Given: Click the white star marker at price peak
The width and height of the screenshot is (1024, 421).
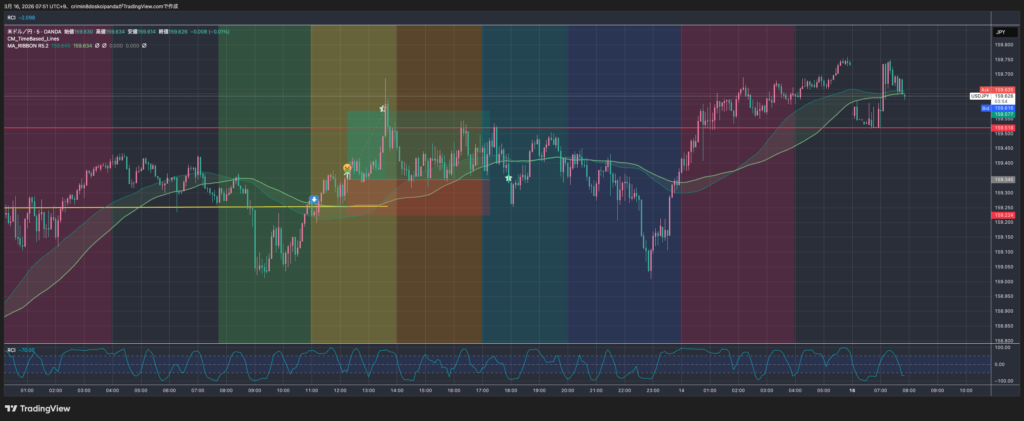Looking at the screenshot, I should (382, 107).
